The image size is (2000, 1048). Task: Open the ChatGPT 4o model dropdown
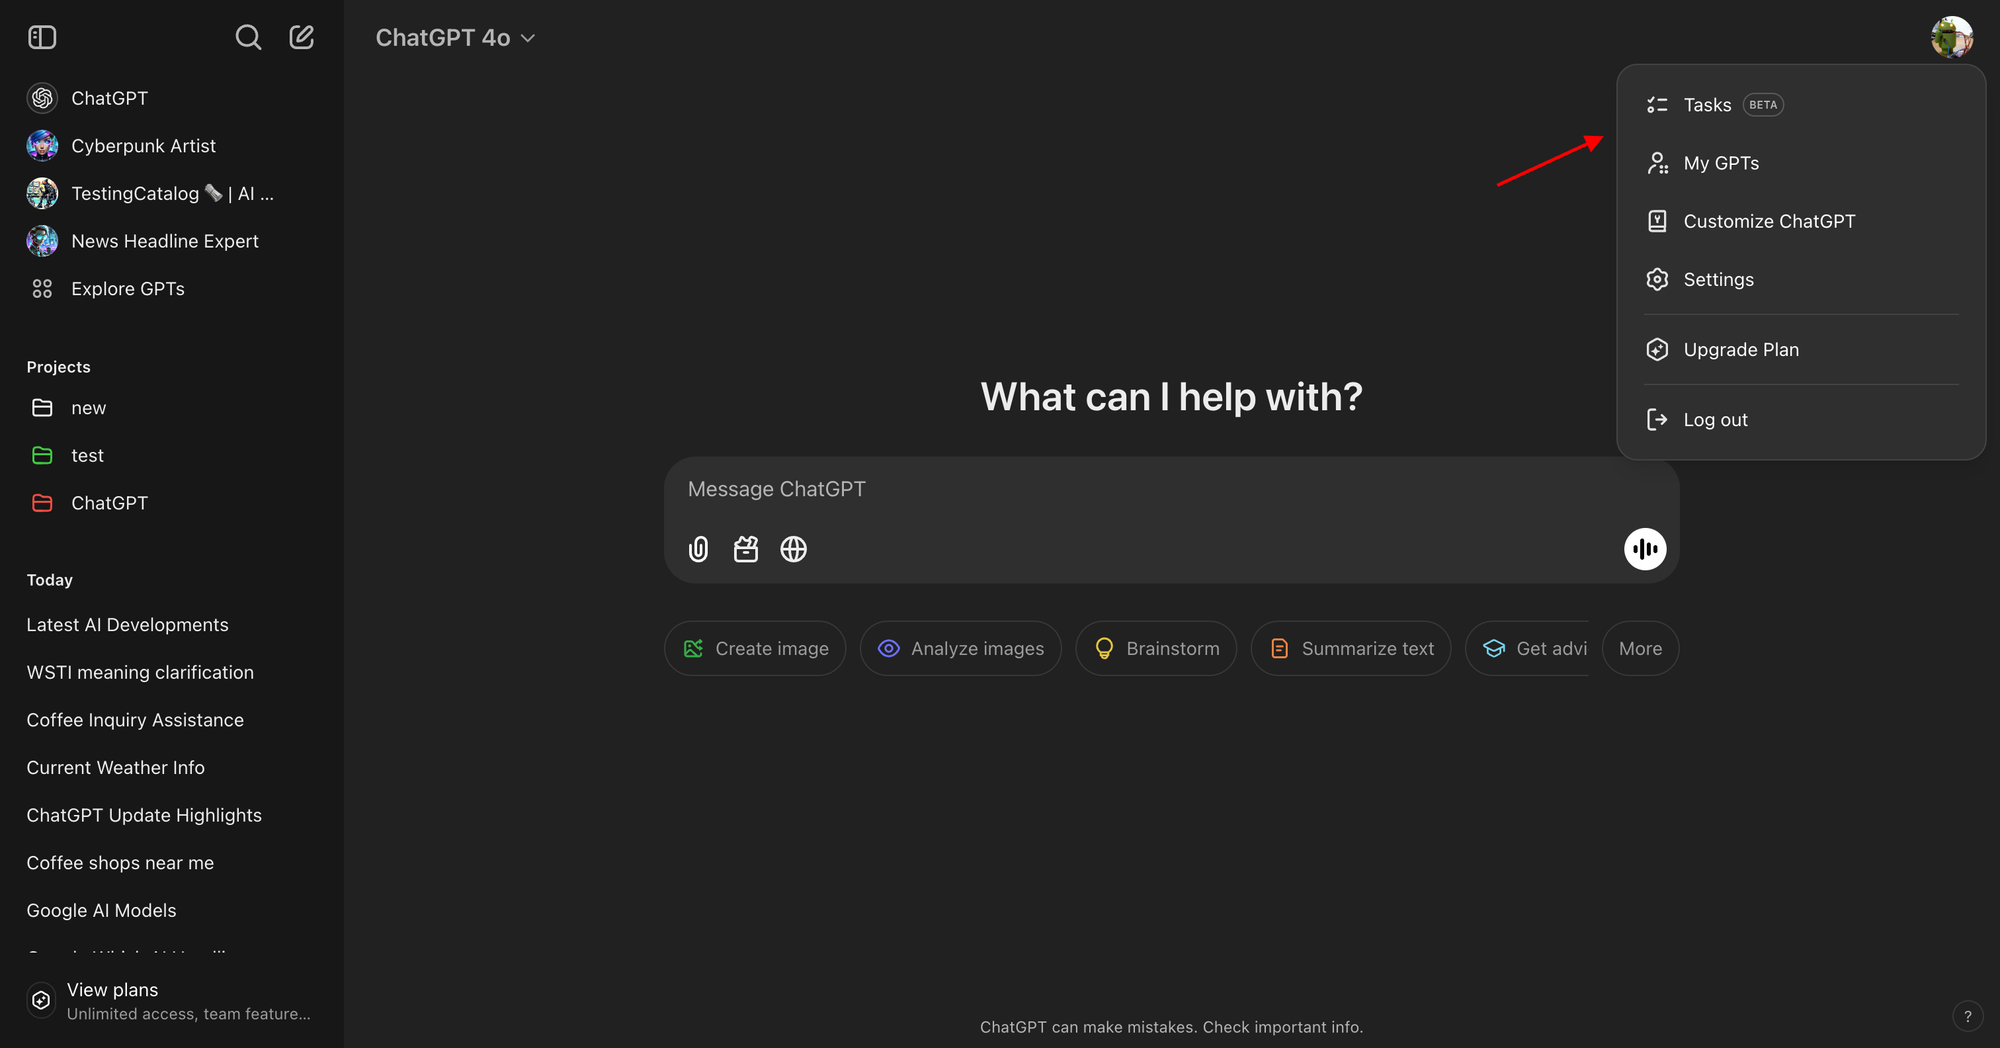[455, 38]
